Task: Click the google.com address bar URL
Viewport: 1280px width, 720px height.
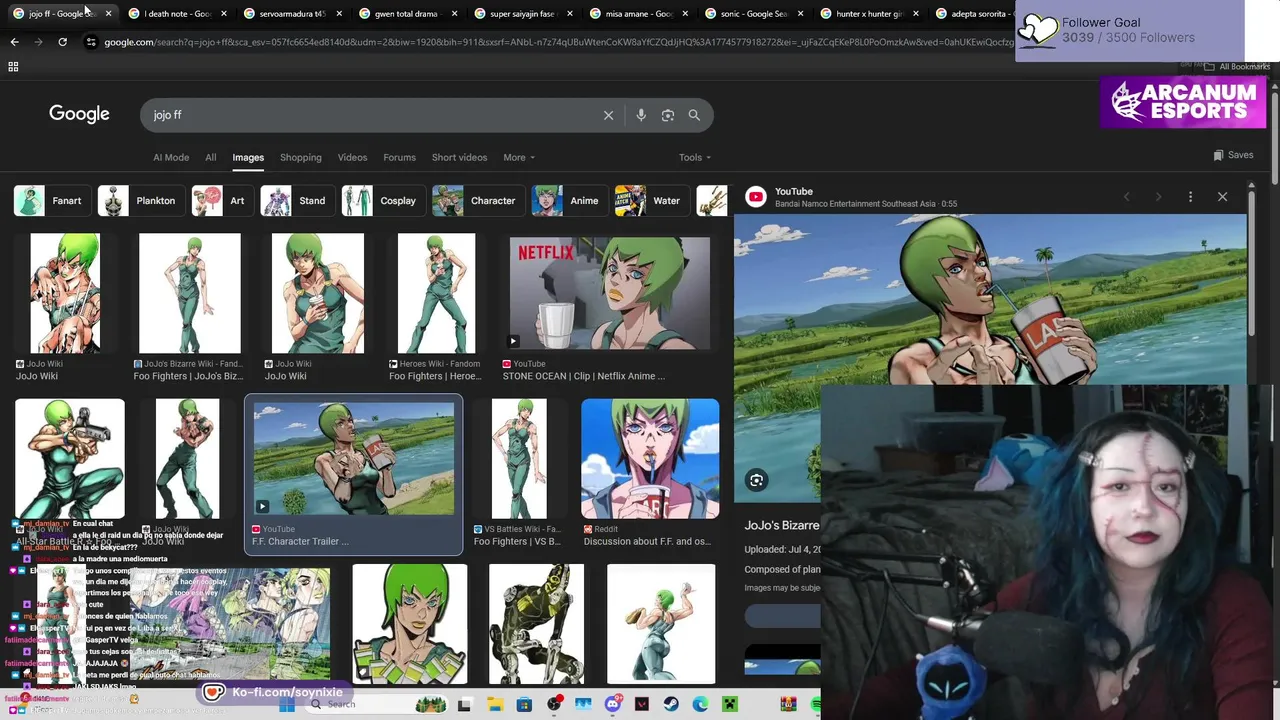Action: (557, 42)
